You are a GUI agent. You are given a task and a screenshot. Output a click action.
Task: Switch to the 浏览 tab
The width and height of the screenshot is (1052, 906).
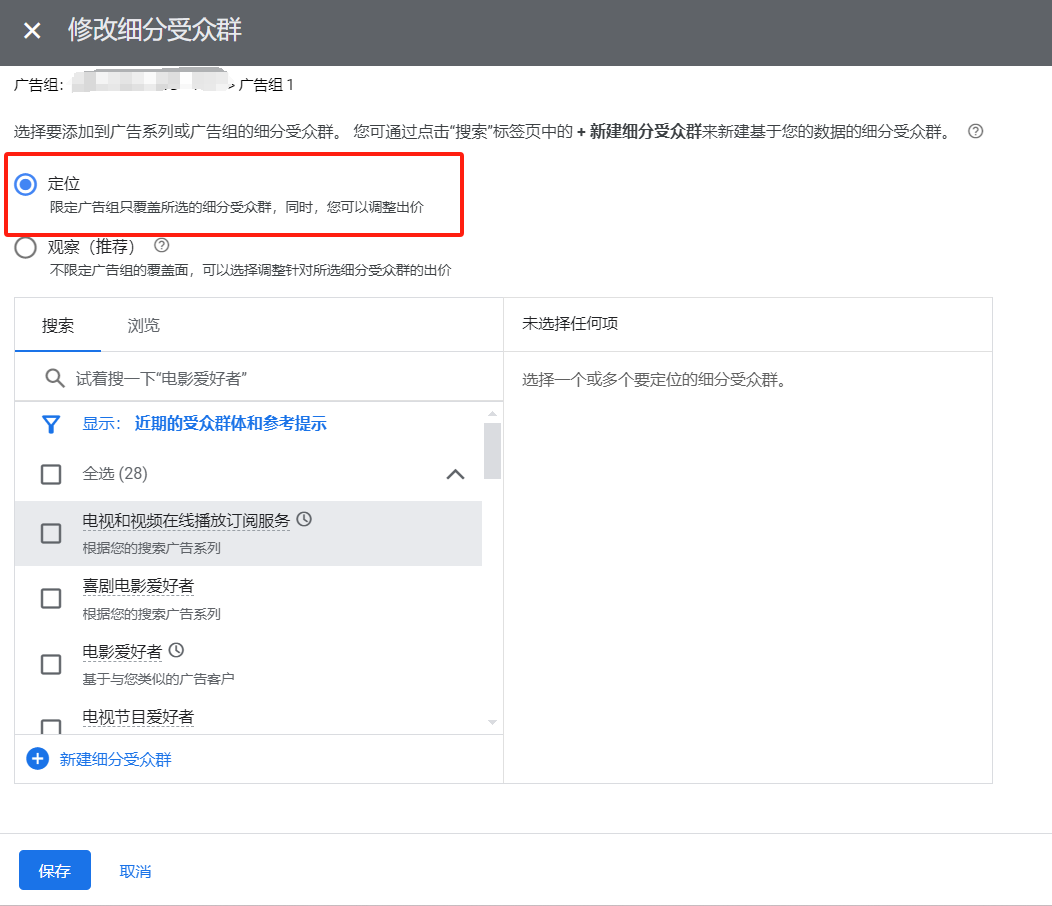[x=143, y=325]
